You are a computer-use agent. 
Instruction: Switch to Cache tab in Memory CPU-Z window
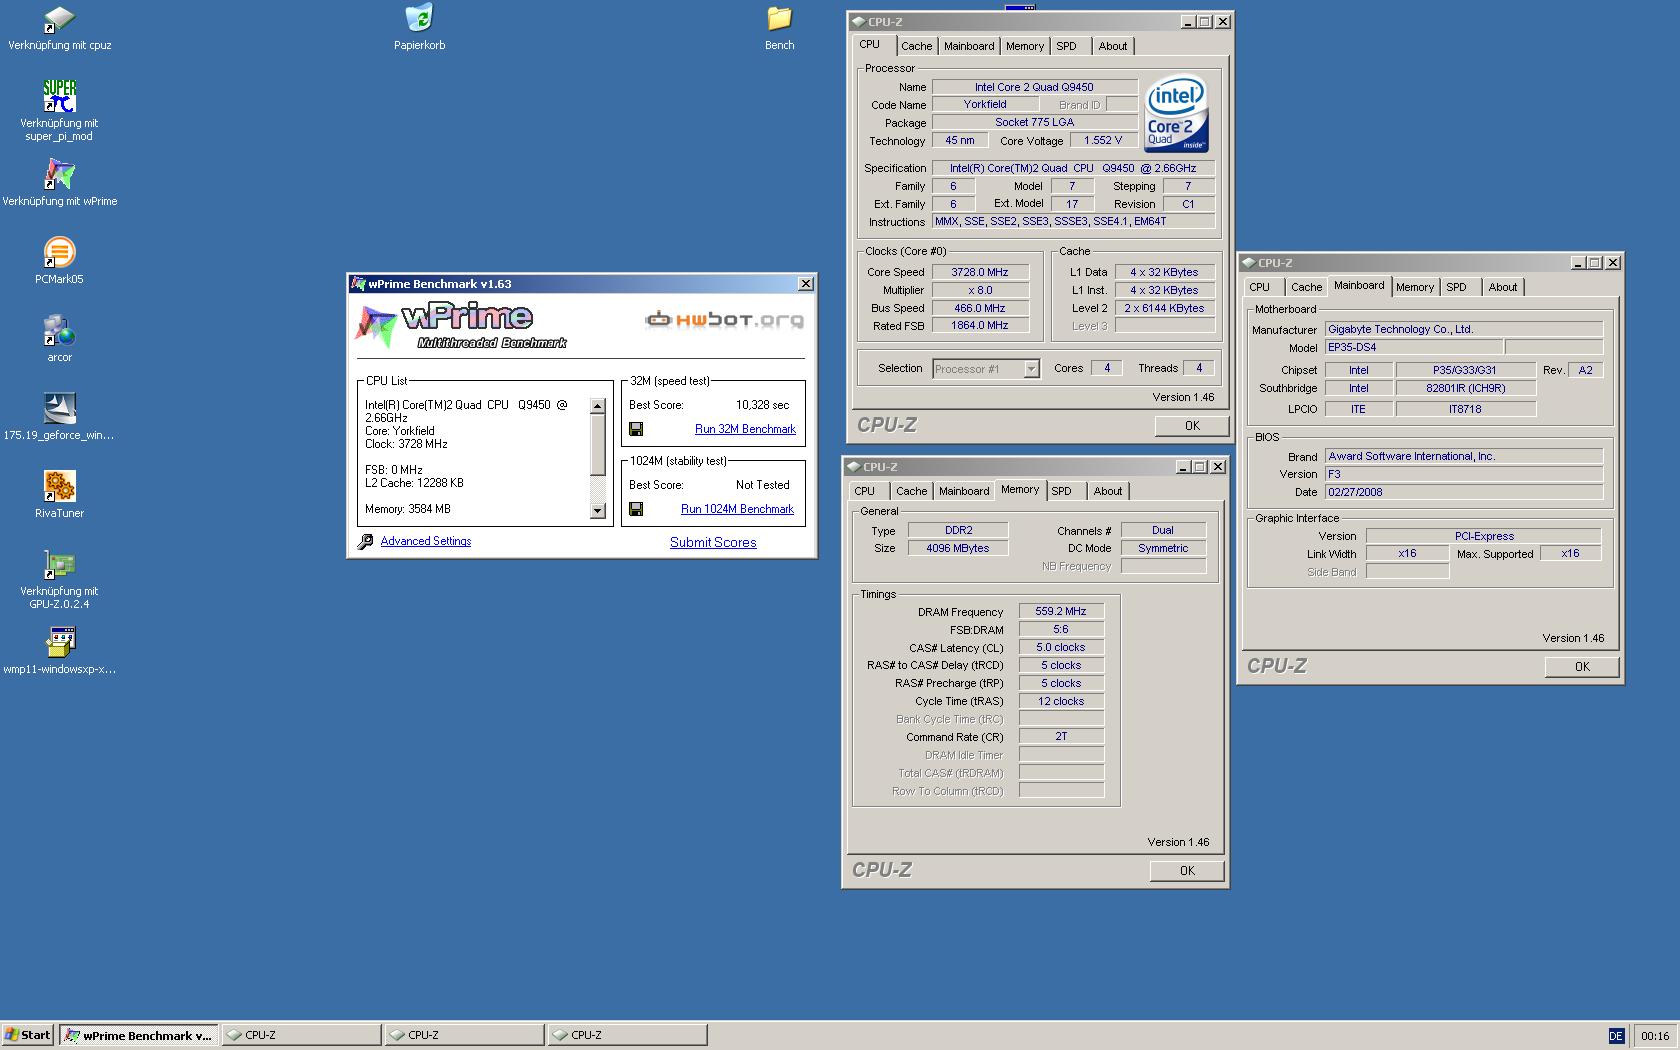tap(911, 491)
